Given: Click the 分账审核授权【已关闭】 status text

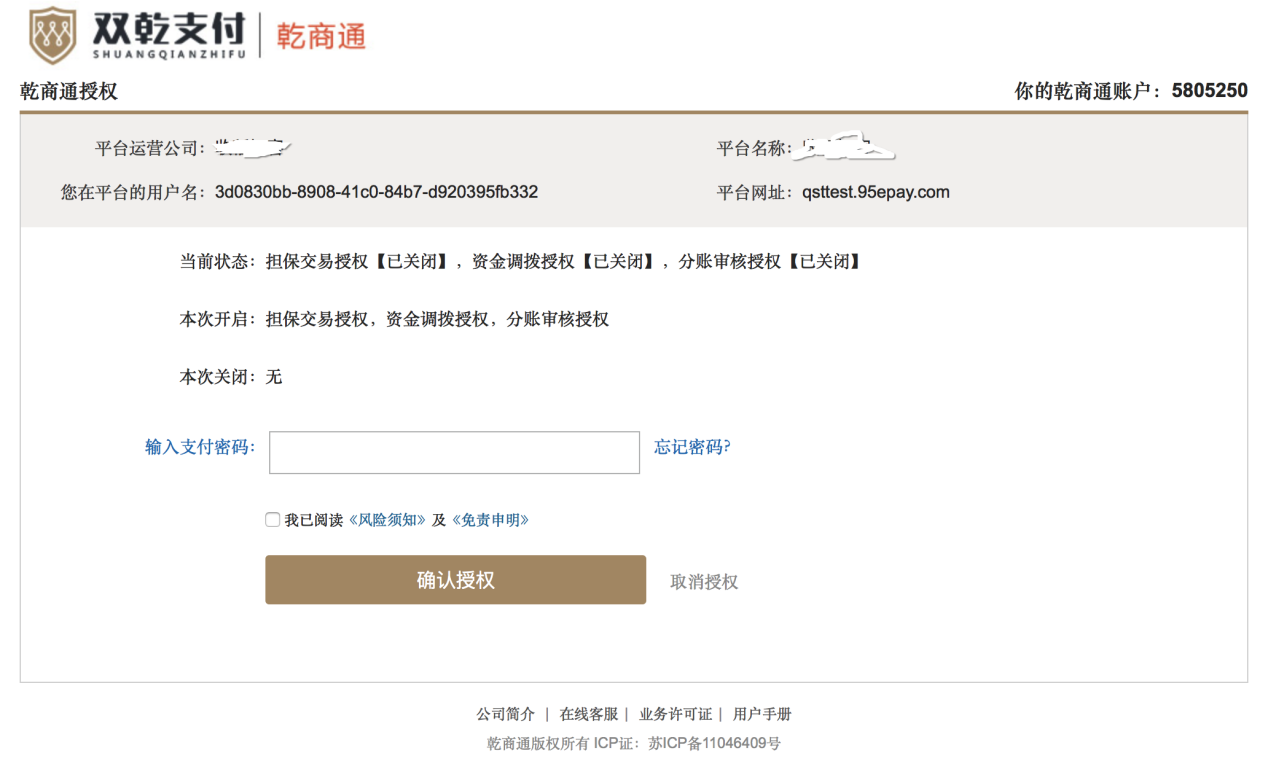Looking at the screenshot, I should [770, 262].
